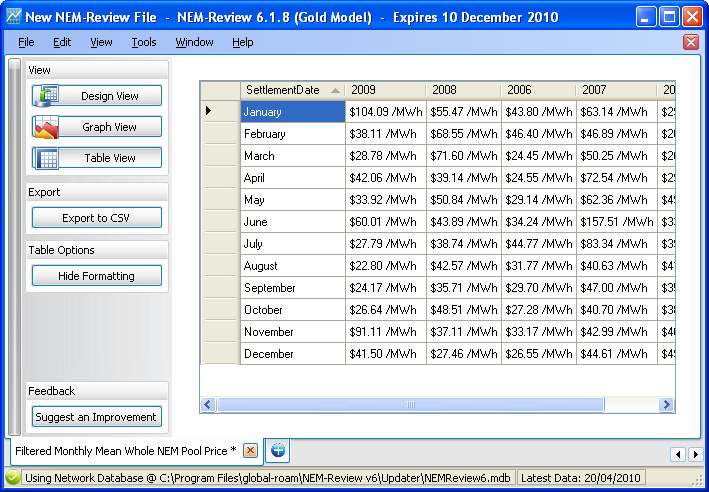Open the Window menu
709x492 pixels.
[194, 42]
